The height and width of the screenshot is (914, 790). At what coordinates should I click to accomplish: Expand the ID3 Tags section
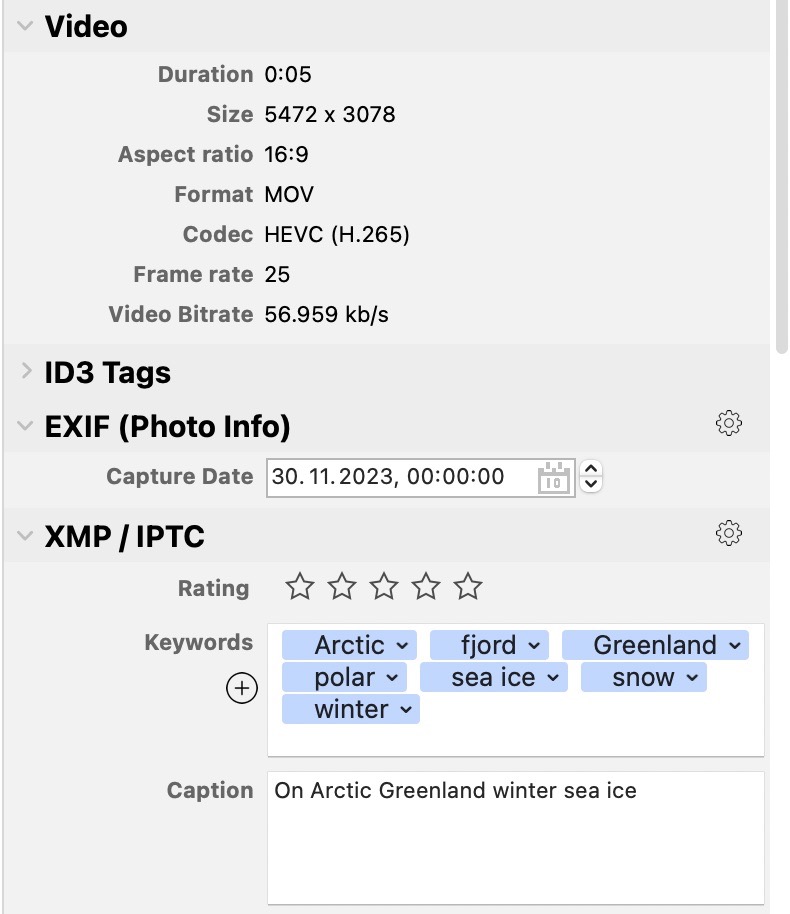point(23,371)
